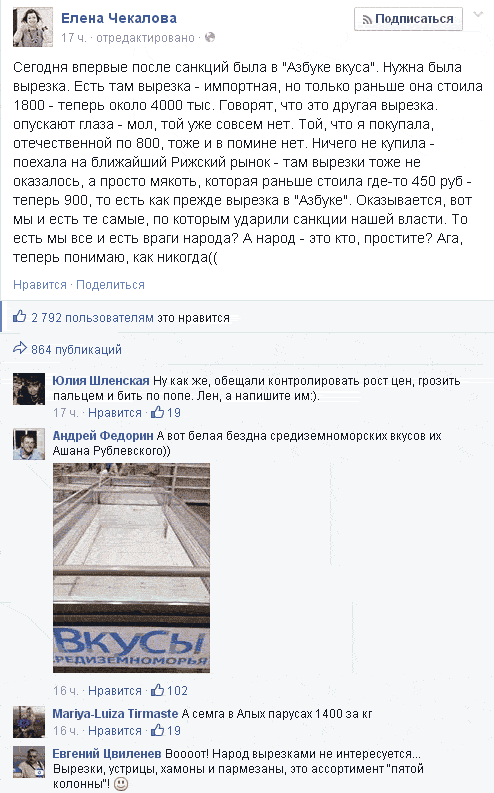
Task: Open author name link Елена Чекалова
Action: [119, 18]
